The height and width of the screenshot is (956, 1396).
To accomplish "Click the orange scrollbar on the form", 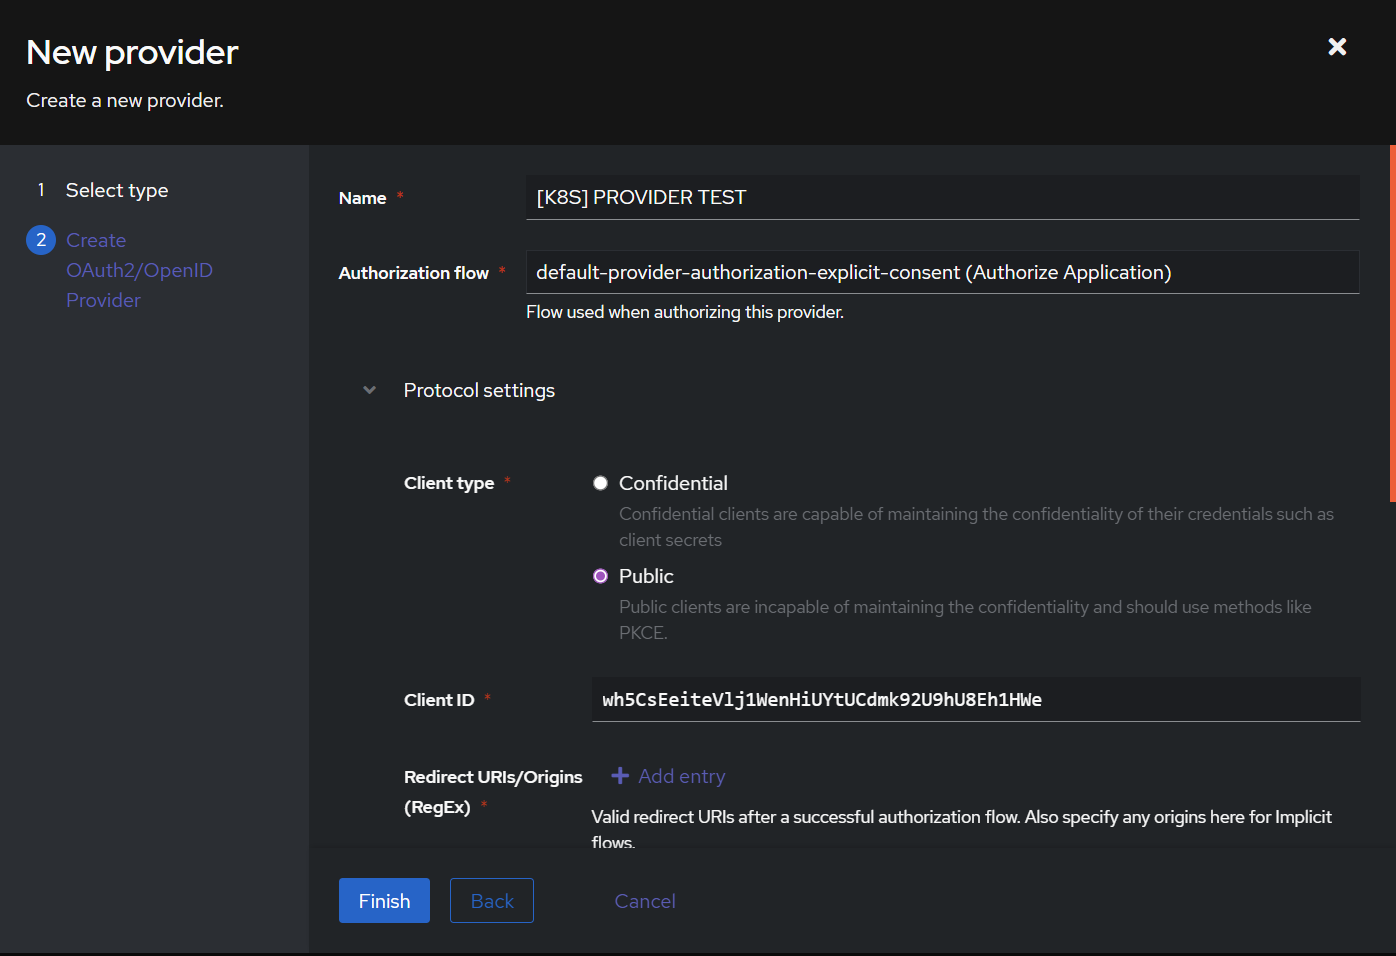I will pyautogui.click(x=1392, y=323).
